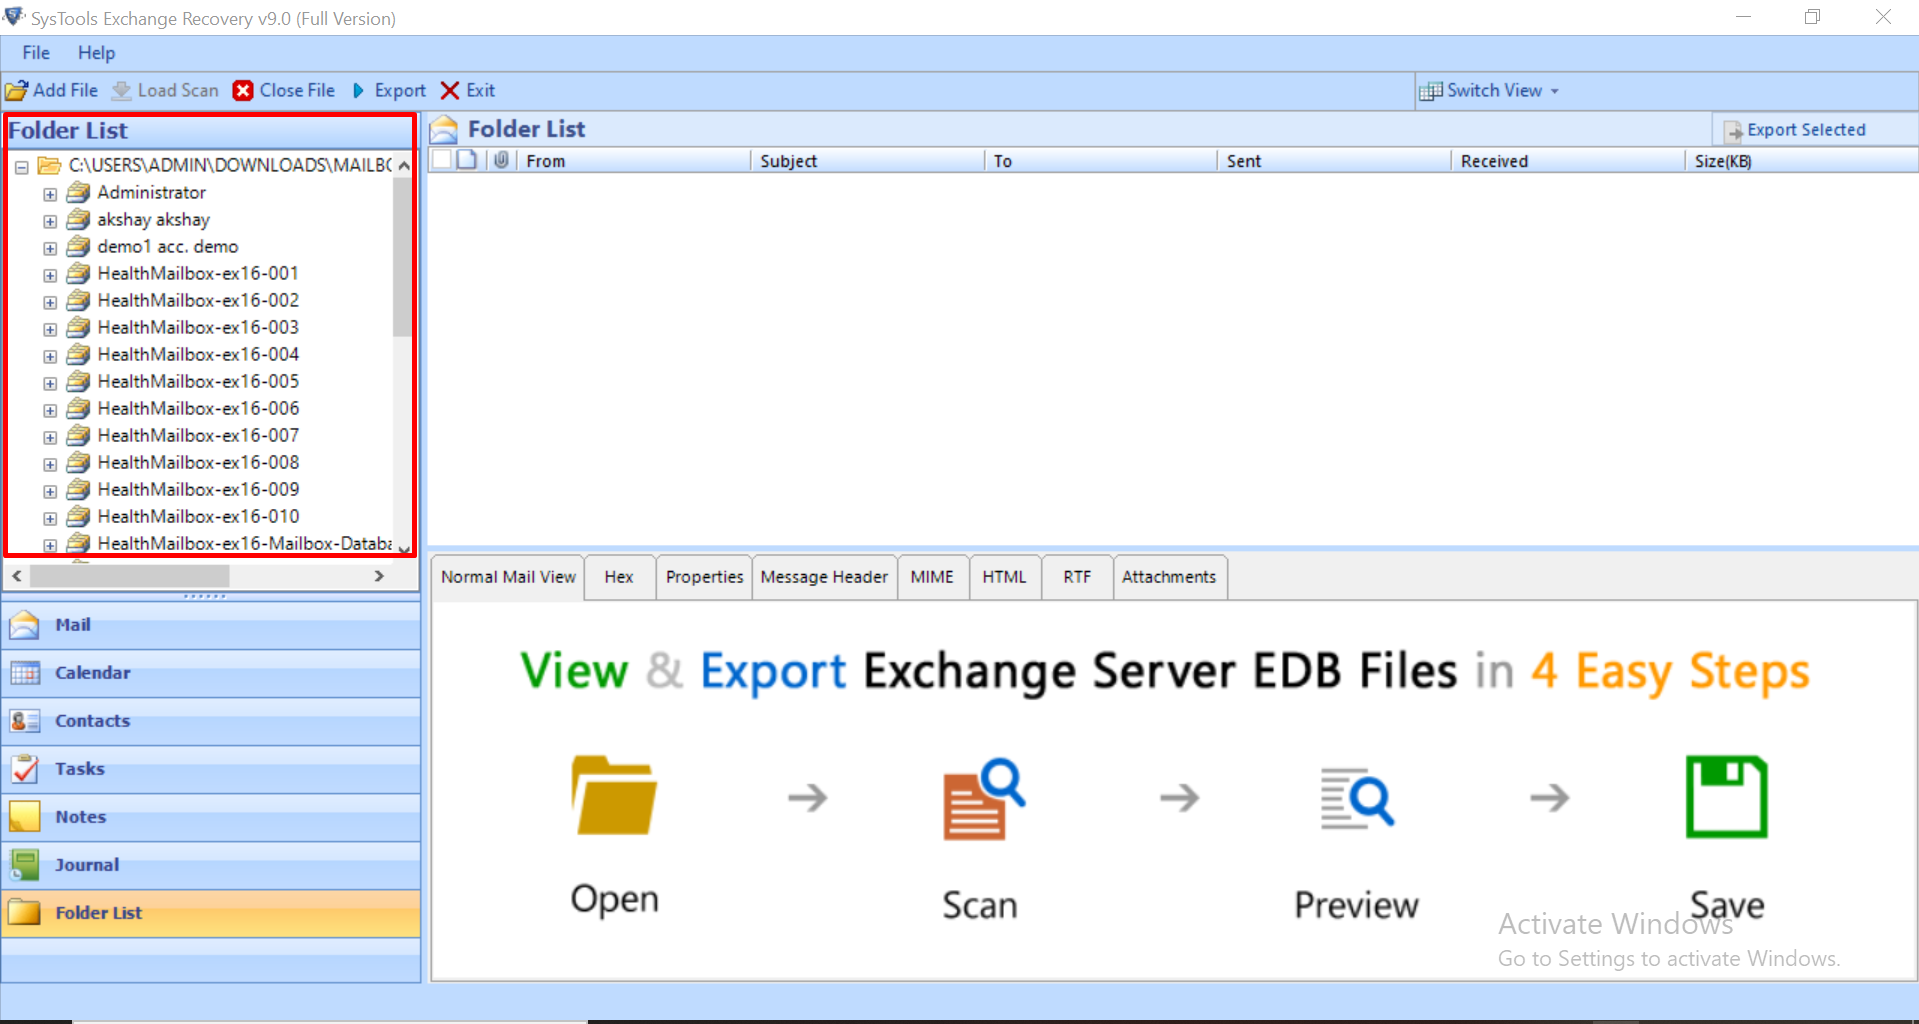Select HealthMailbox-ex16-Mailbox-Database entry

[x=244, y=543]
